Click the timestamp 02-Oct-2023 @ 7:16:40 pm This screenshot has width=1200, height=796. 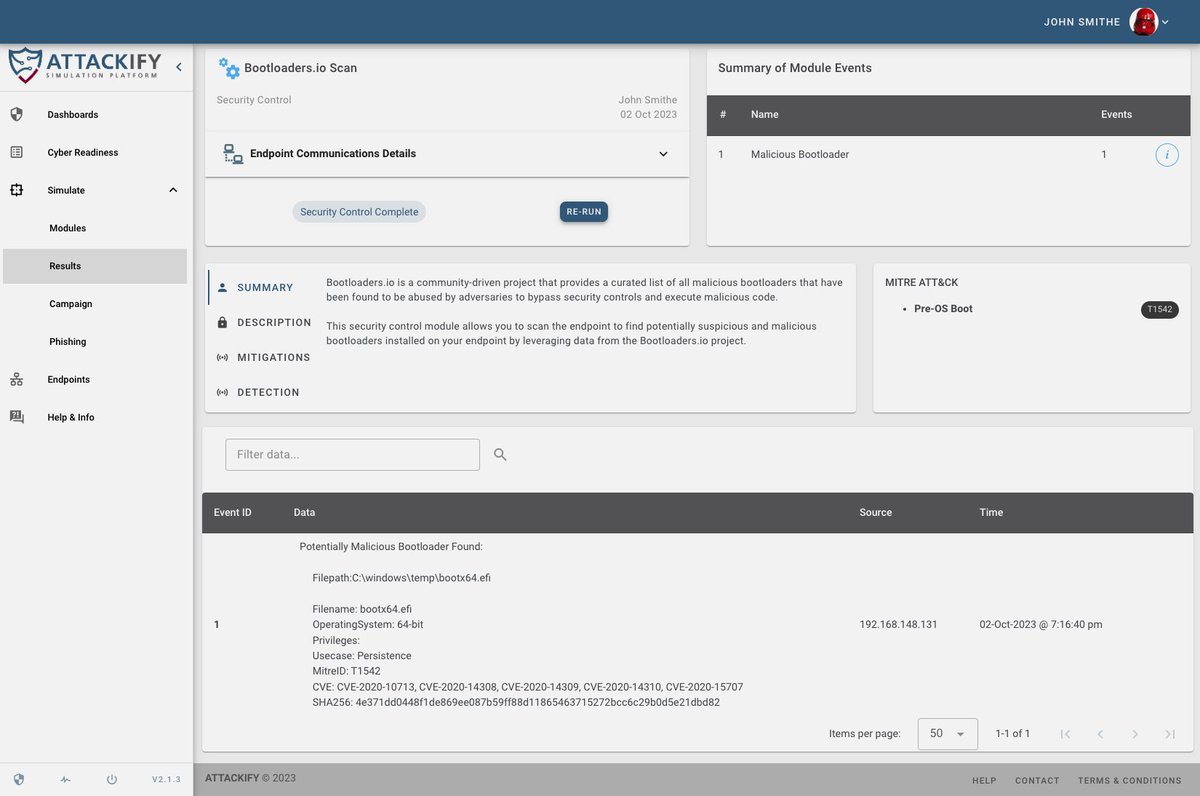click(x=1041, y=625)
